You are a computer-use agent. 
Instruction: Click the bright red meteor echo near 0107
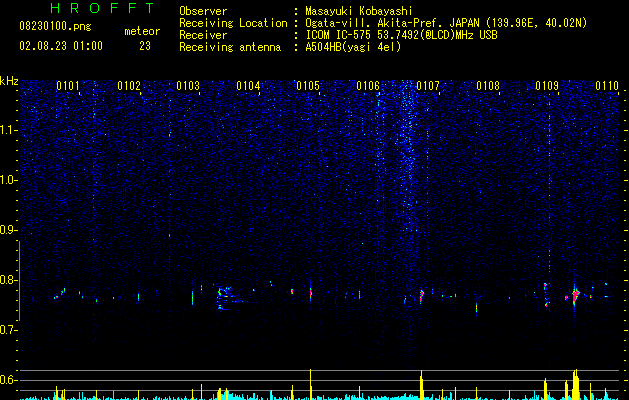[x=421, y=296]
